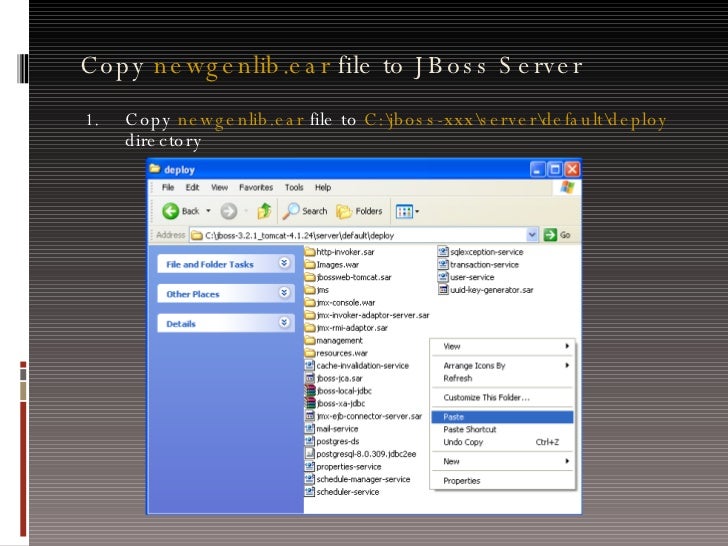Expand File and Folder Tasks panel
The image size is (728, 546).
click(284, 263)
